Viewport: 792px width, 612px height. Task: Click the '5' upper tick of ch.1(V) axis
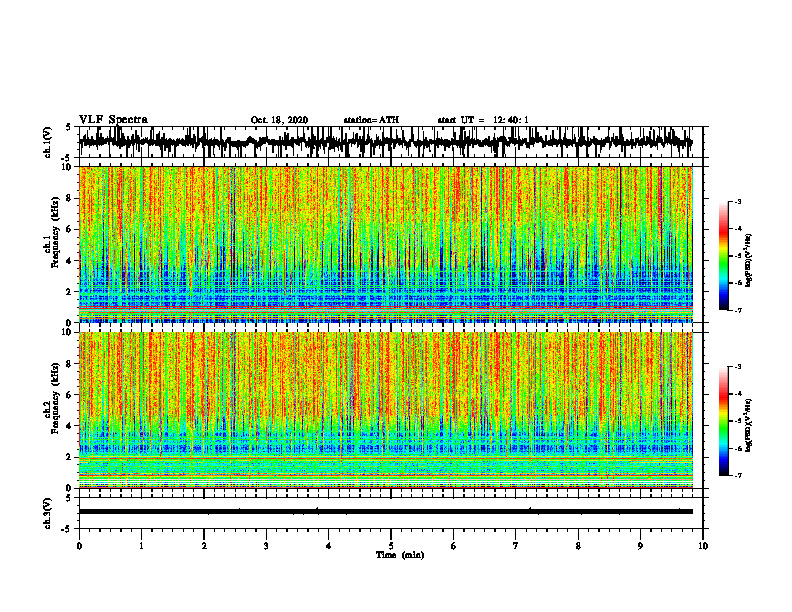(68, 127)
